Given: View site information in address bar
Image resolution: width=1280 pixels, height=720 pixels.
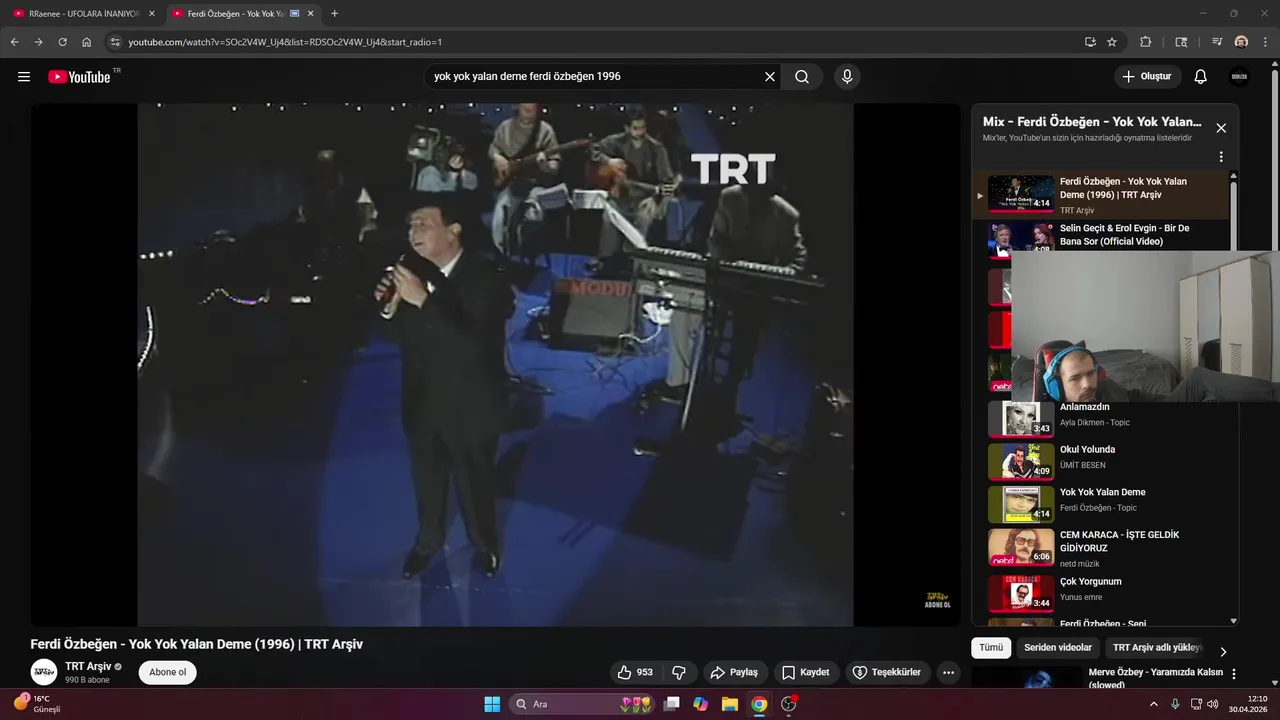Looking at the screenshot, I should pos(115,42).
